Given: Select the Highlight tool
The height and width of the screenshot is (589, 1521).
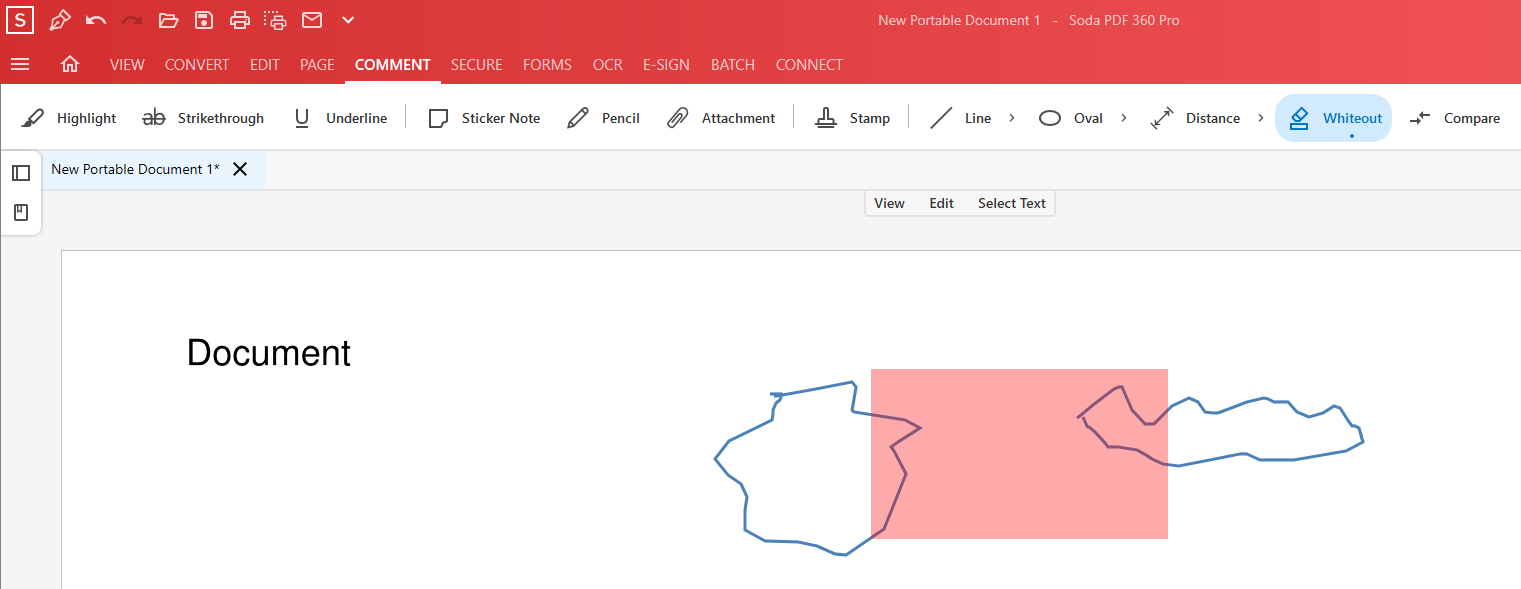Looking at the screenshot, I should [69, 118].
